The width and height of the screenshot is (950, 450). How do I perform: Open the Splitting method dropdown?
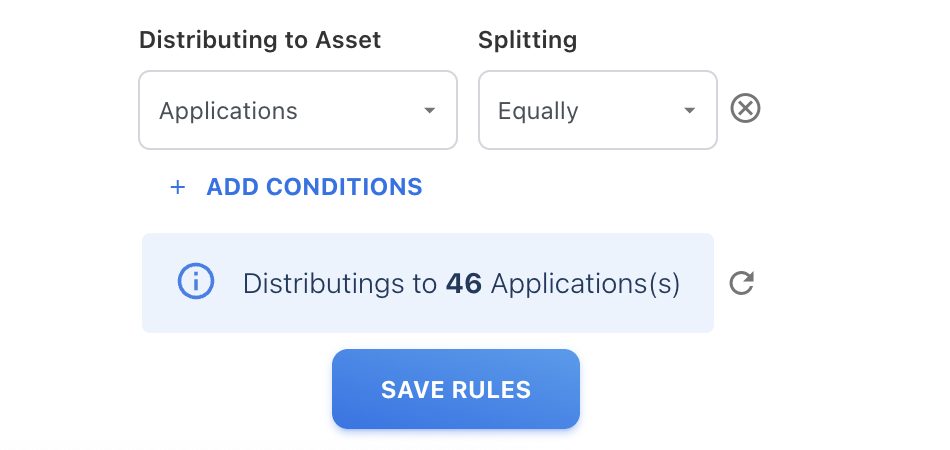(x=597, y=110)
